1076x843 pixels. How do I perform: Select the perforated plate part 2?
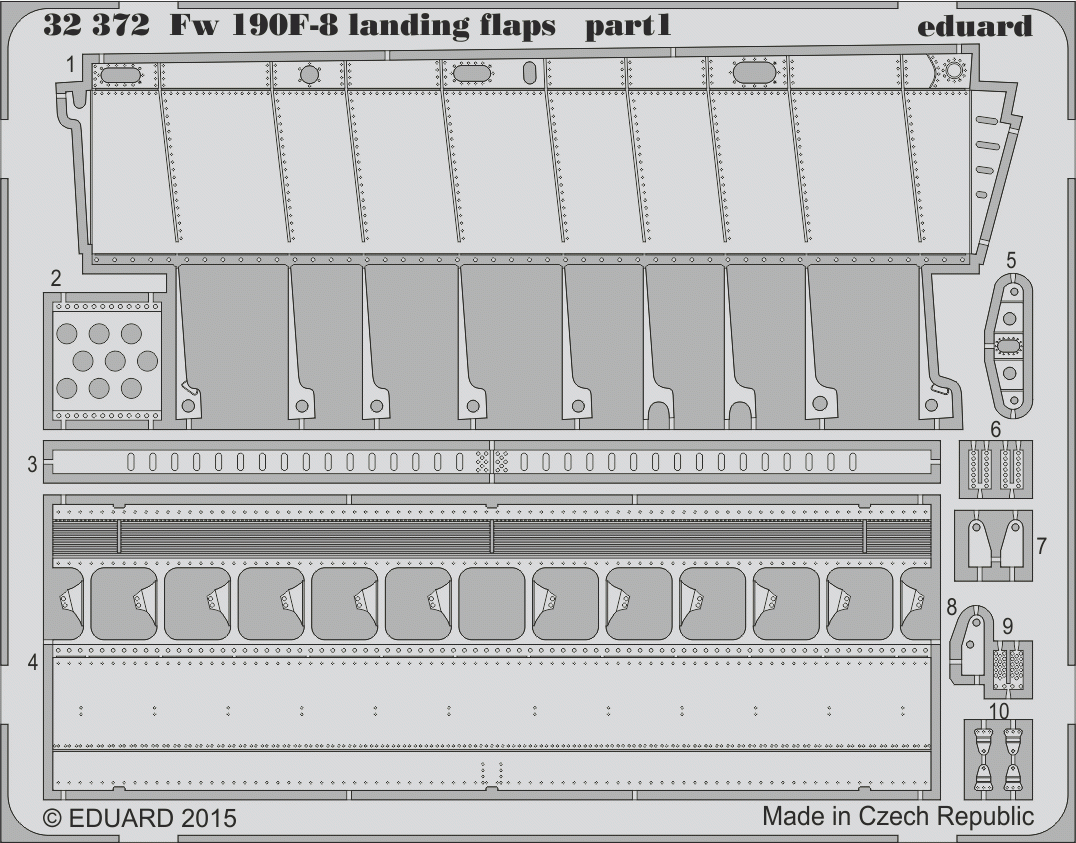tap(108, 360)
